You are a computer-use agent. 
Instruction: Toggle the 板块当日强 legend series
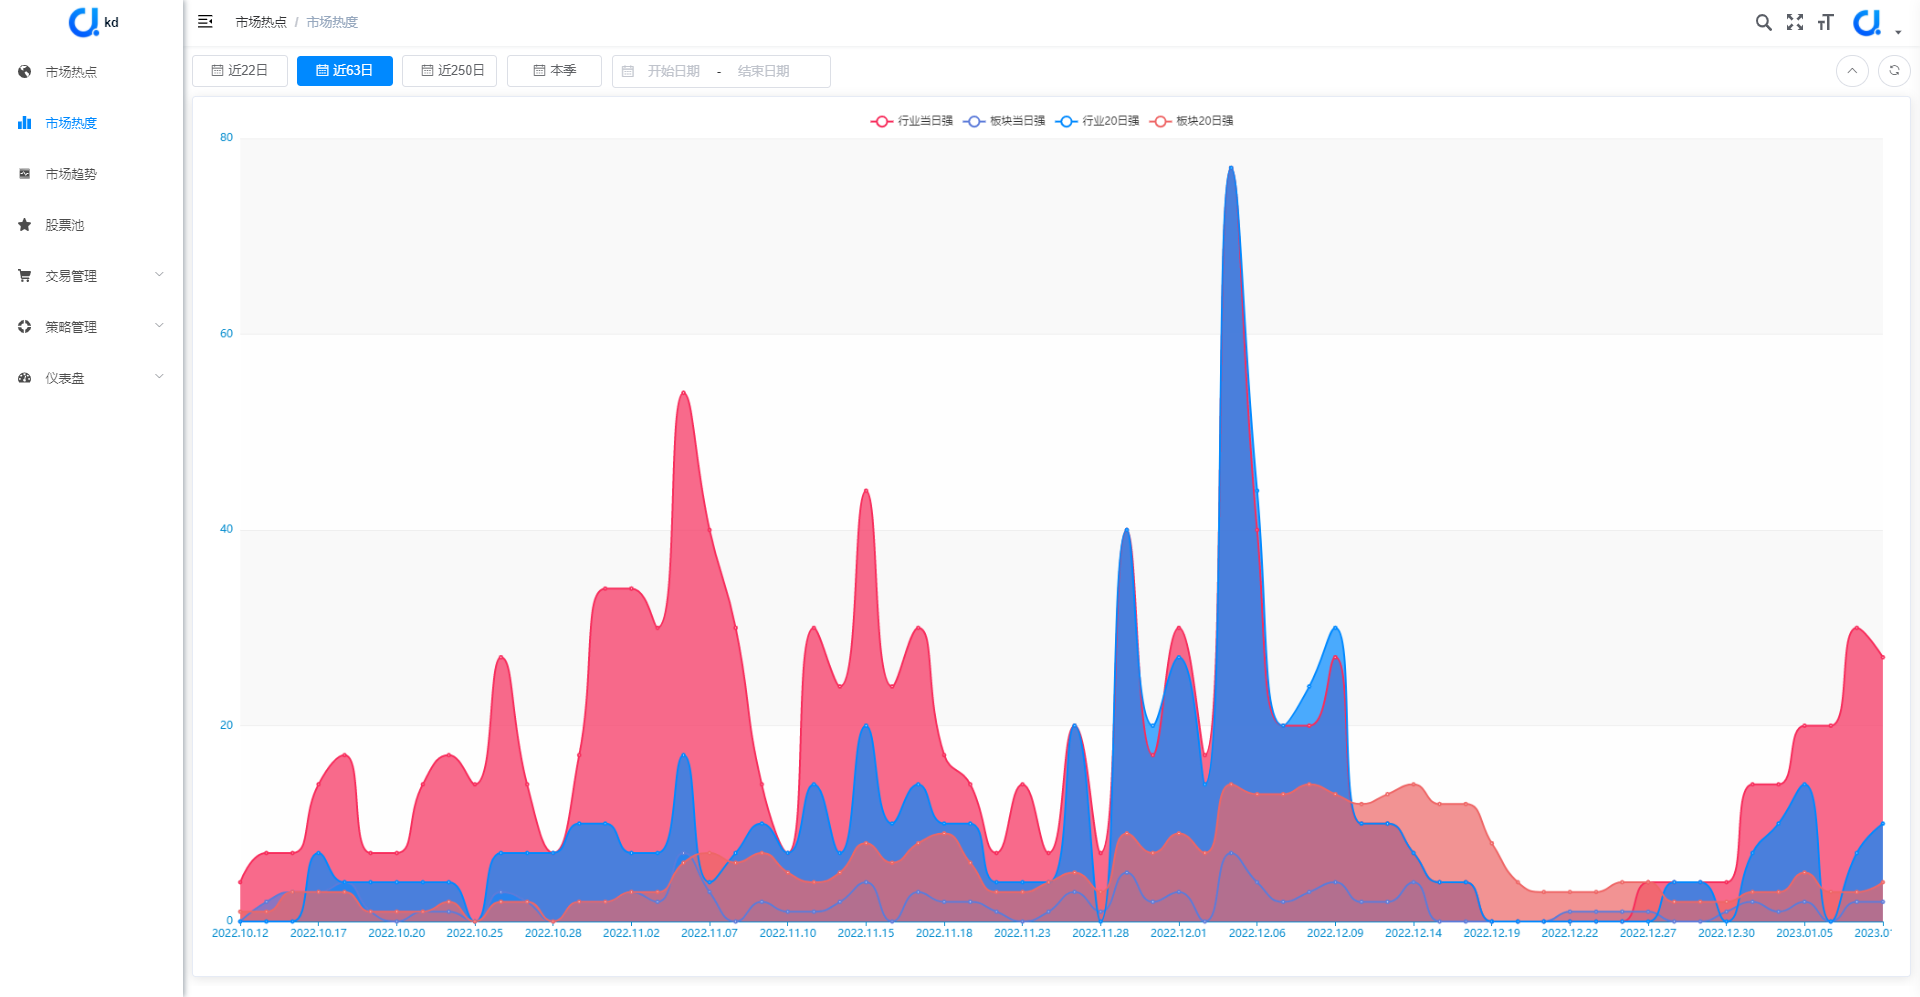point(1004,121)
